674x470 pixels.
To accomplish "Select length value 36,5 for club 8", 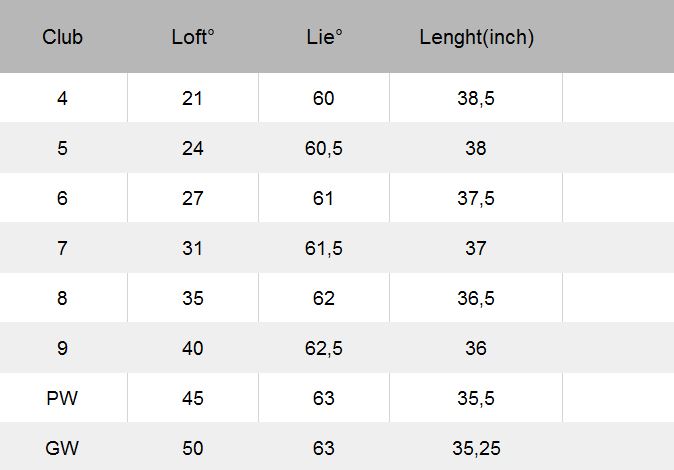I will [x=476, y=299].
